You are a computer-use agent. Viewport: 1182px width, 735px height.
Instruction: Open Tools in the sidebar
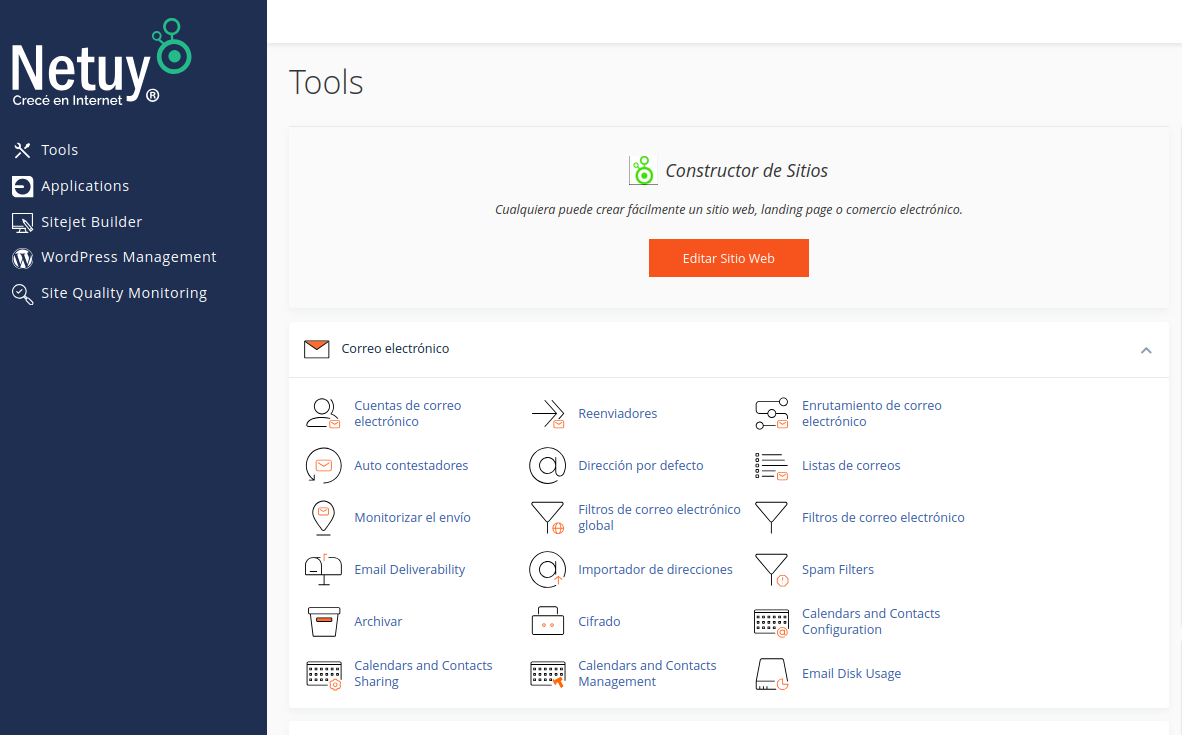pos(59,150)
